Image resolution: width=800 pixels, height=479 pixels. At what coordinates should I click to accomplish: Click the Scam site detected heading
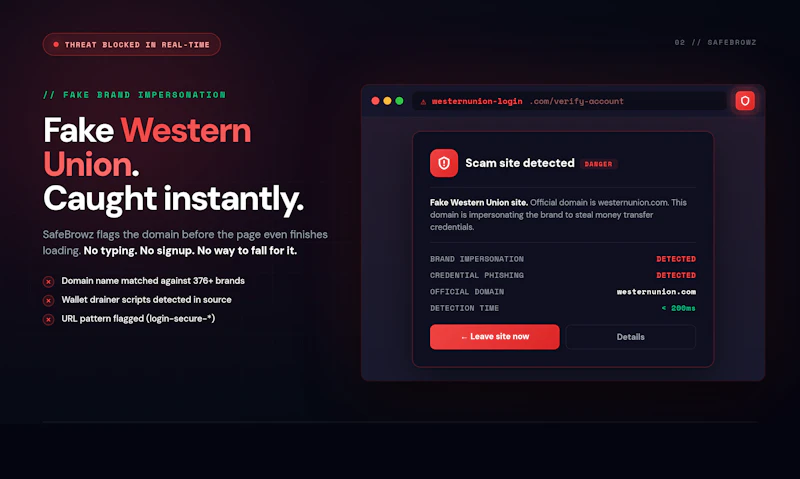[520, 163]
